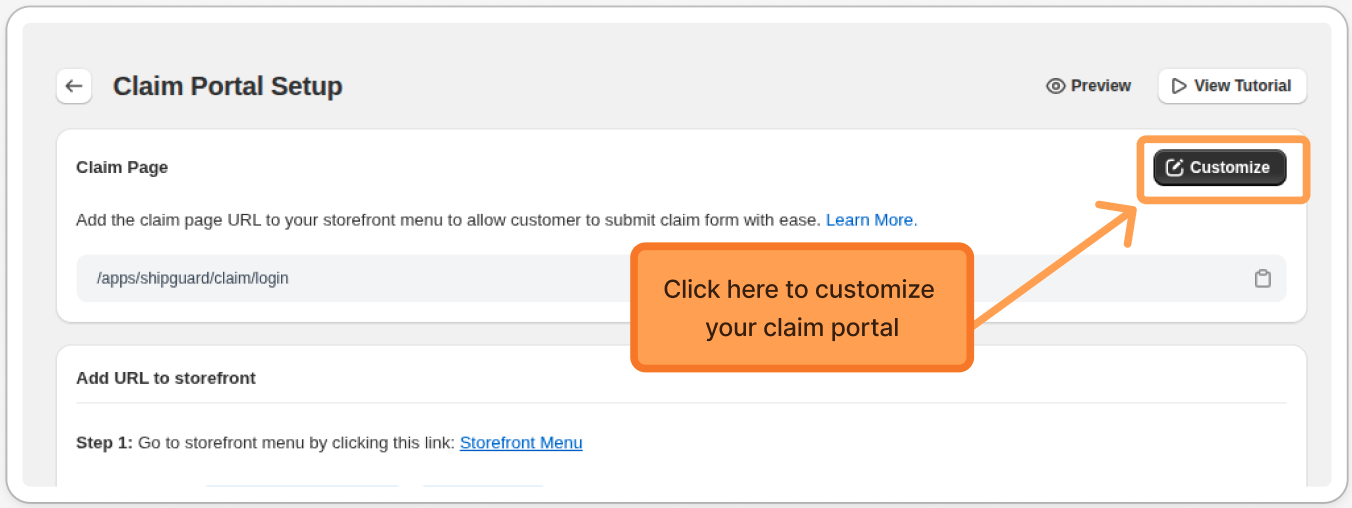Click the pencil icon in Customize button
The image size is (1352, 508).
point(1175,168)
